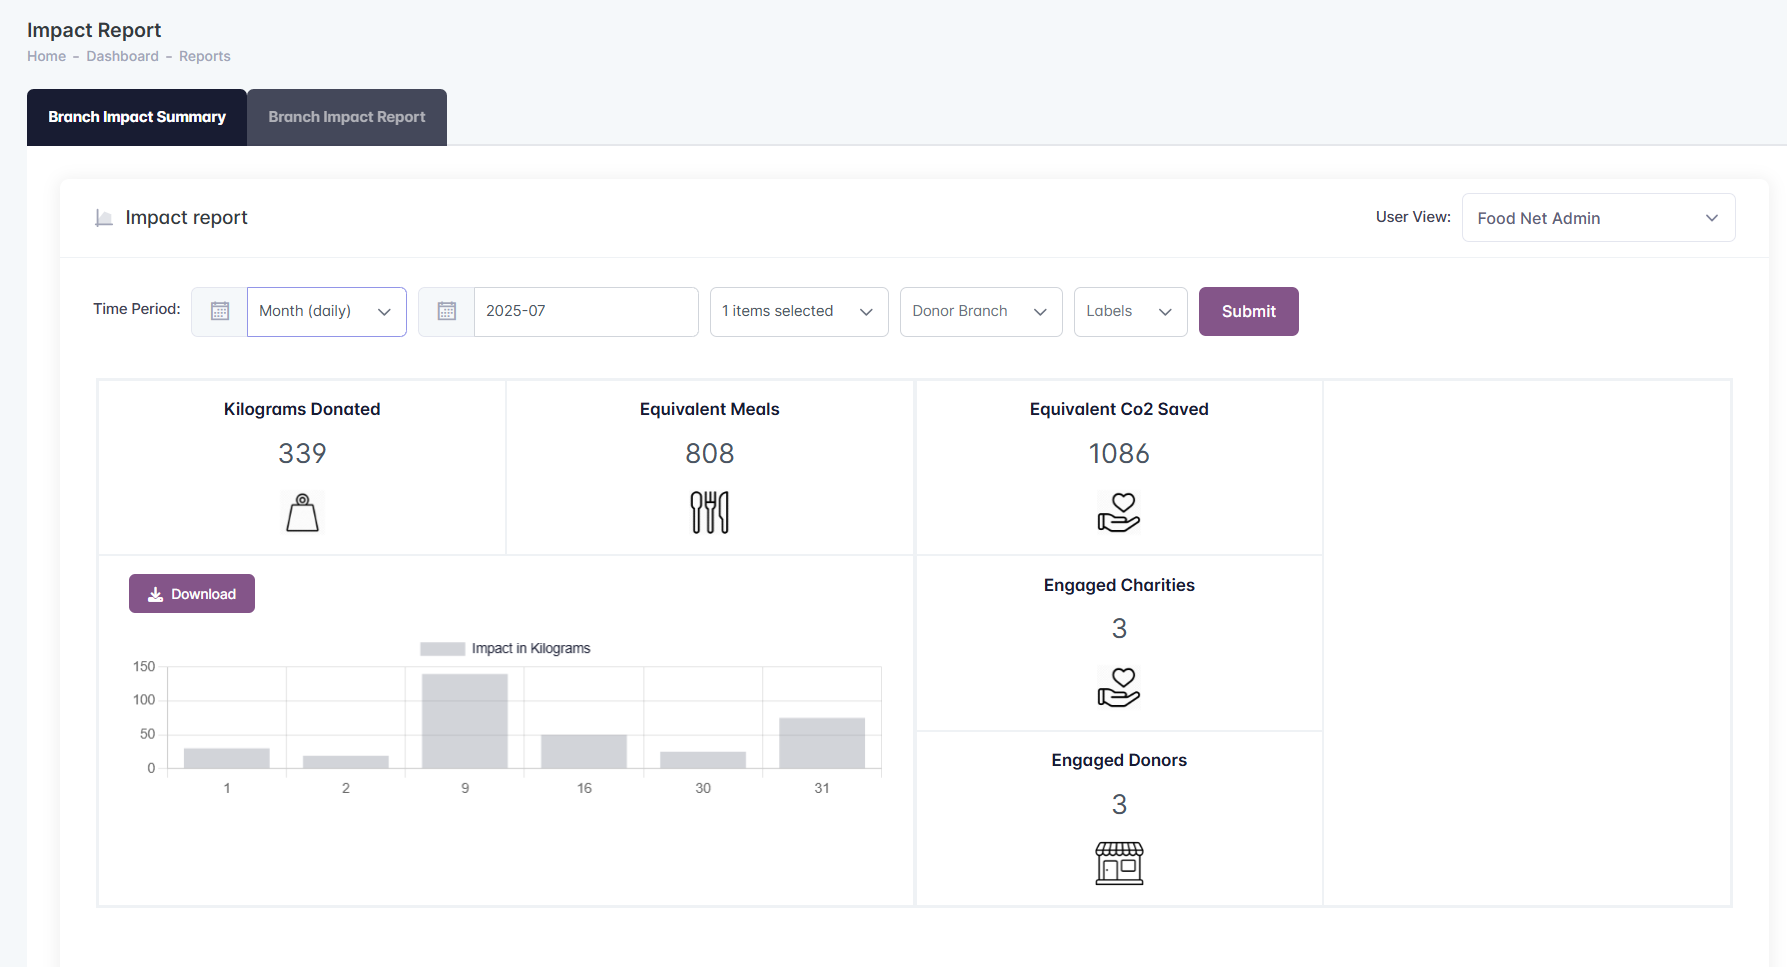Click the heart-hand icon under Engaged Charities

coord(1118,687)
